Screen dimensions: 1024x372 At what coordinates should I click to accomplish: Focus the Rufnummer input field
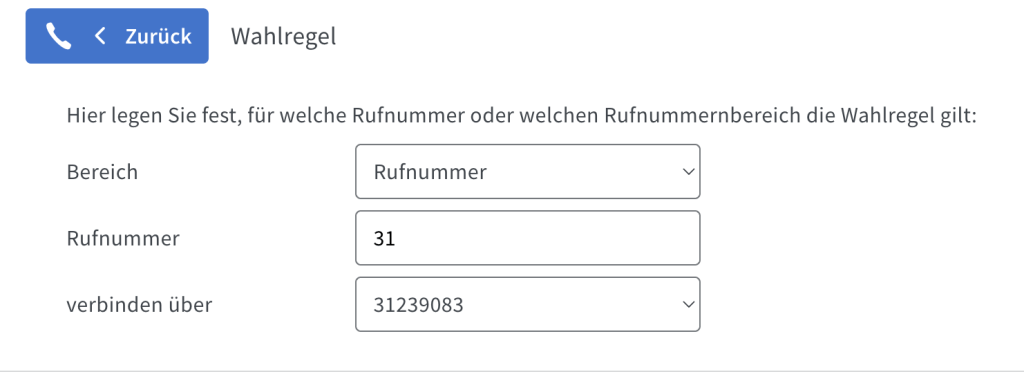pos(528,238)
